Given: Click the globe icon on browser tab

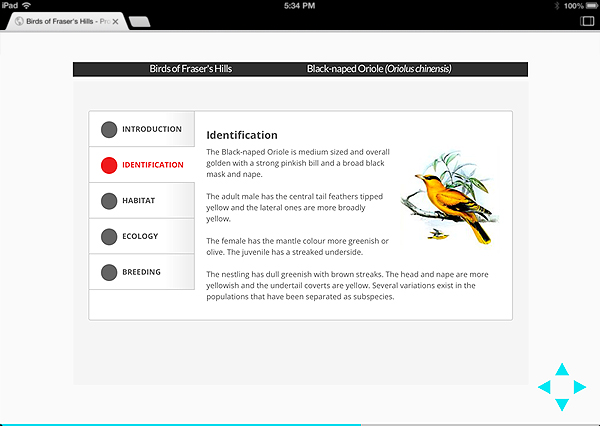Looking at the screenshot, I should click(x=19, y=21).
